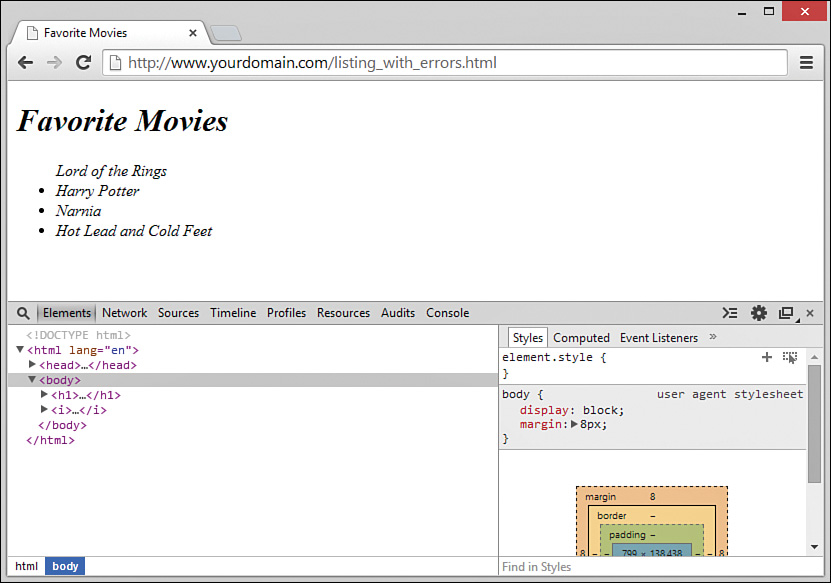Change DevTools dock position icon
Screen dimensions: 831x583
point(785,313)
